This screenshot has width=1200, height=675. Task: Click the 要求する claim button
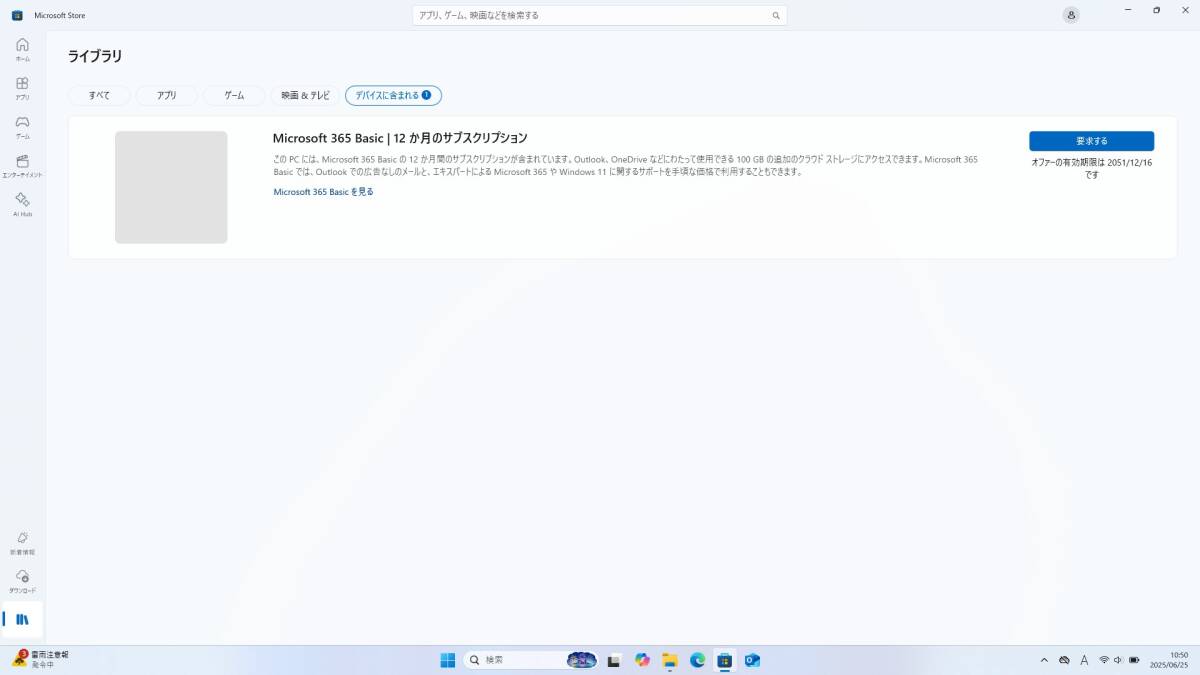tap(1091, 141)
